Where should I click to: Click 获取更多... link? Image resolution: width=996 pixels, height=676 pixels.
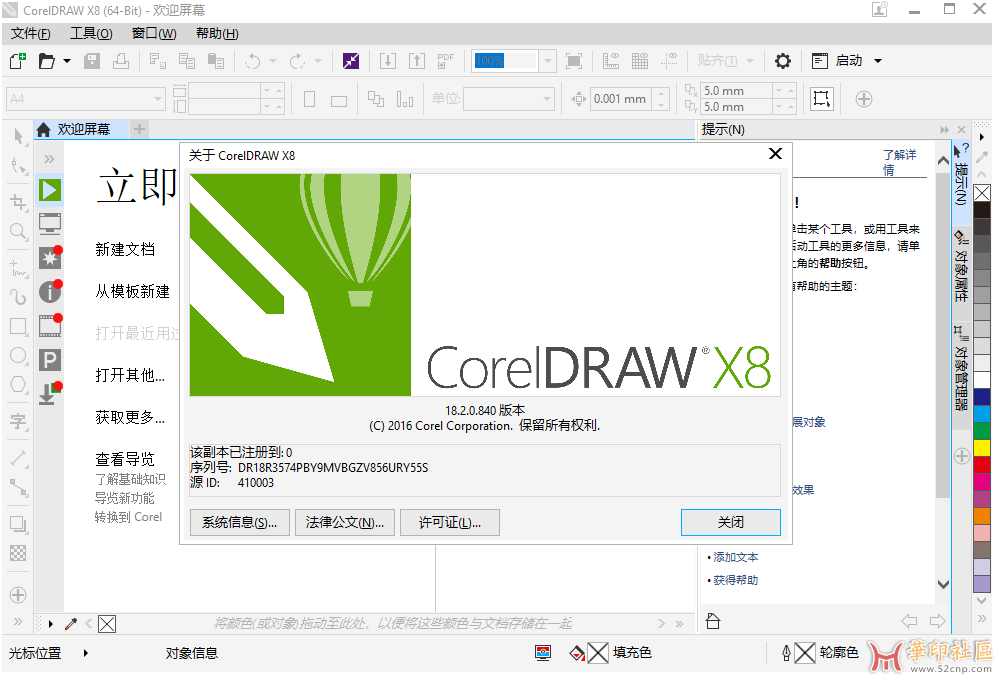point(130,417)
